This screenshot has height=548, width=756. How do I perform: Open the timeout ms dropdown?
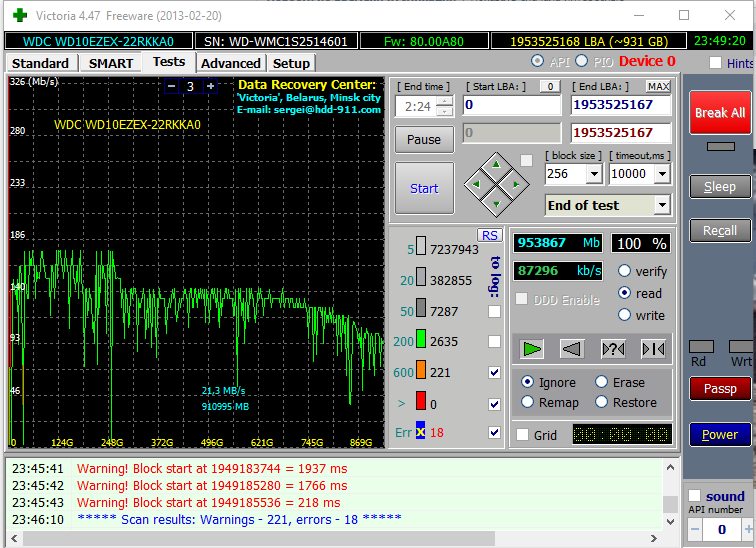[x=661, y=174]
